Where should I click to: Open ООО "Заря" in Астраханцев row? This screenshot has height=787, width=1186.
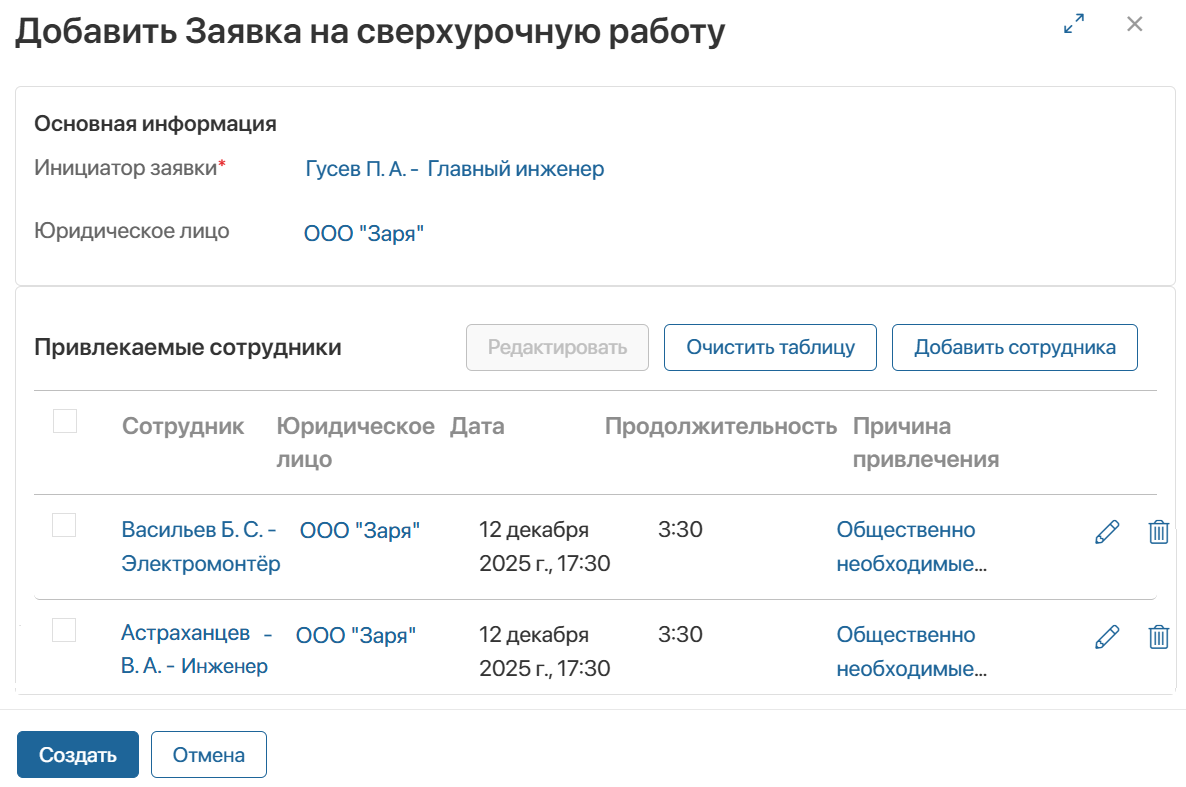(x=355, y=636)
